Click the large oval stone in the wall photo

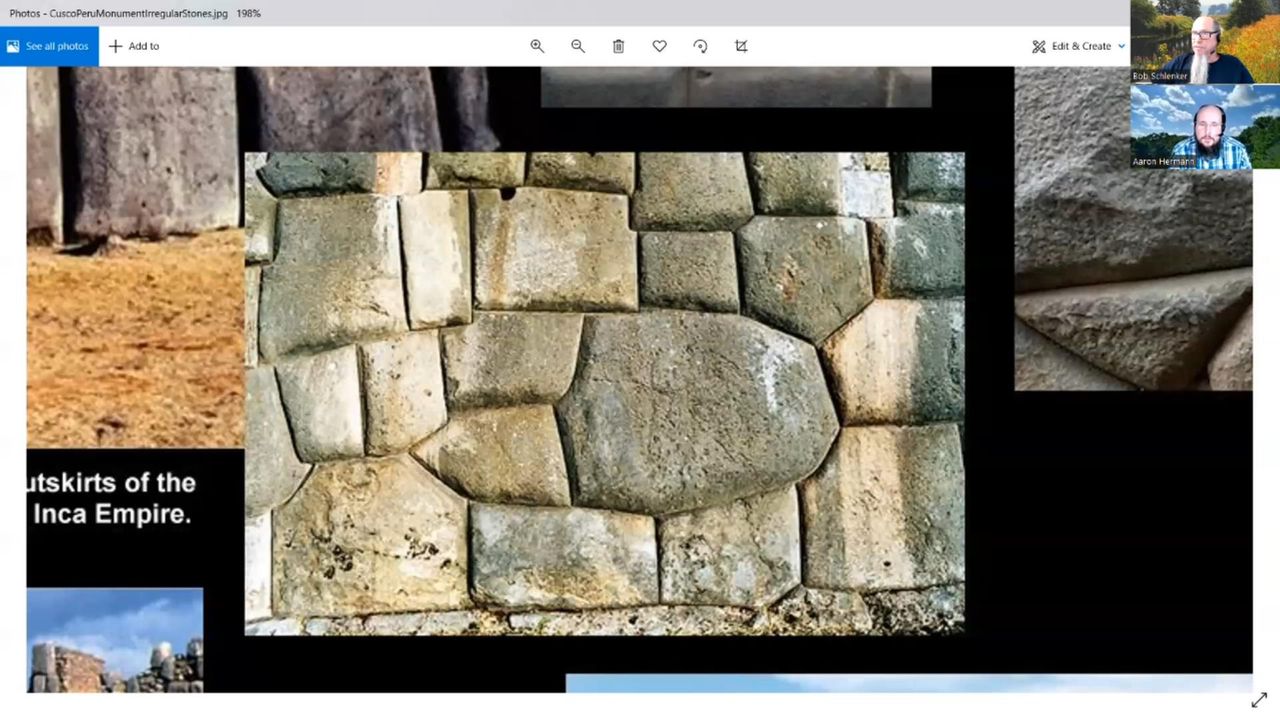tap(695, 410)
